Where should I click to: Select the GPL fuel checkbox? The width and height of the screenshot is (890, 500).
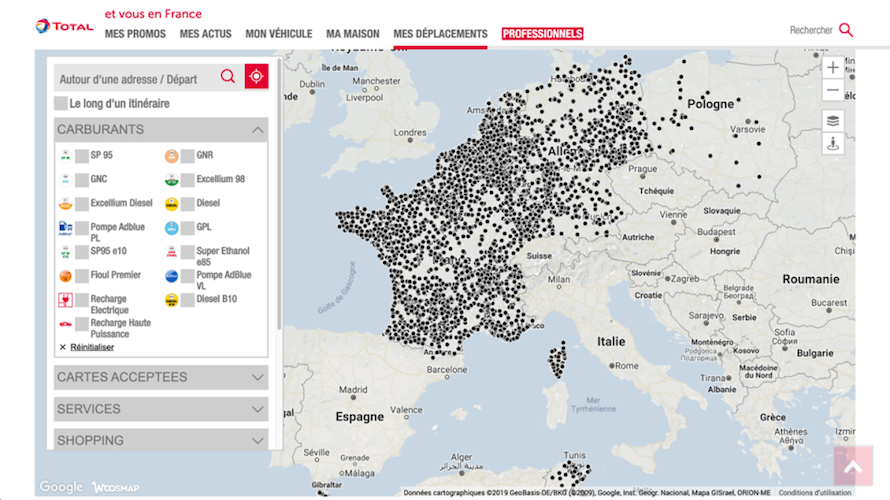[x=187, y=227]
